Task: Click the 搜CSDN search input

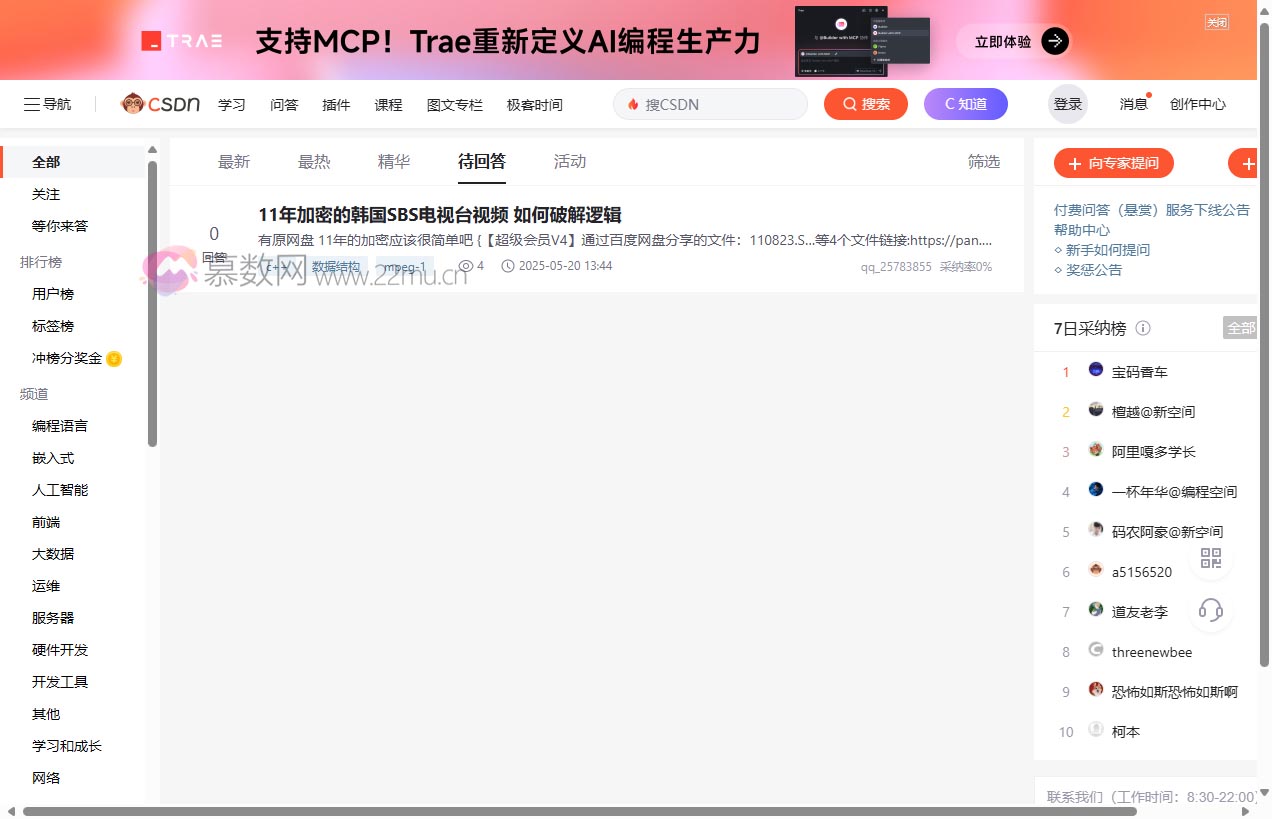Action: (x=710, y=103)
